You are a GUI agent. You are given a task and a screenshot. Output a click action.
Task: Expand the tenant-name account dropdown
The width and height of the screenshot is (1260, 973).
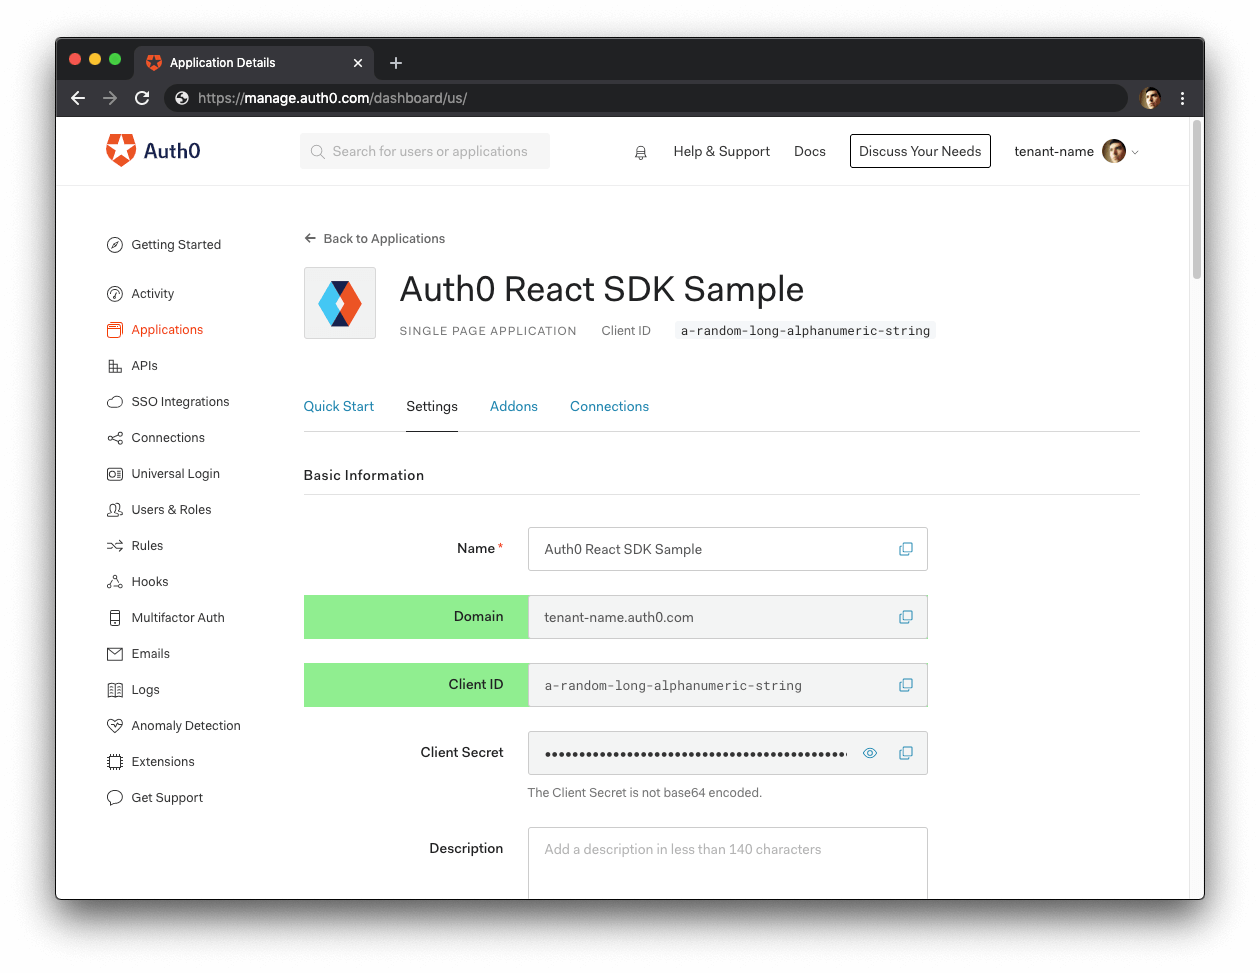click(1076, 151)
